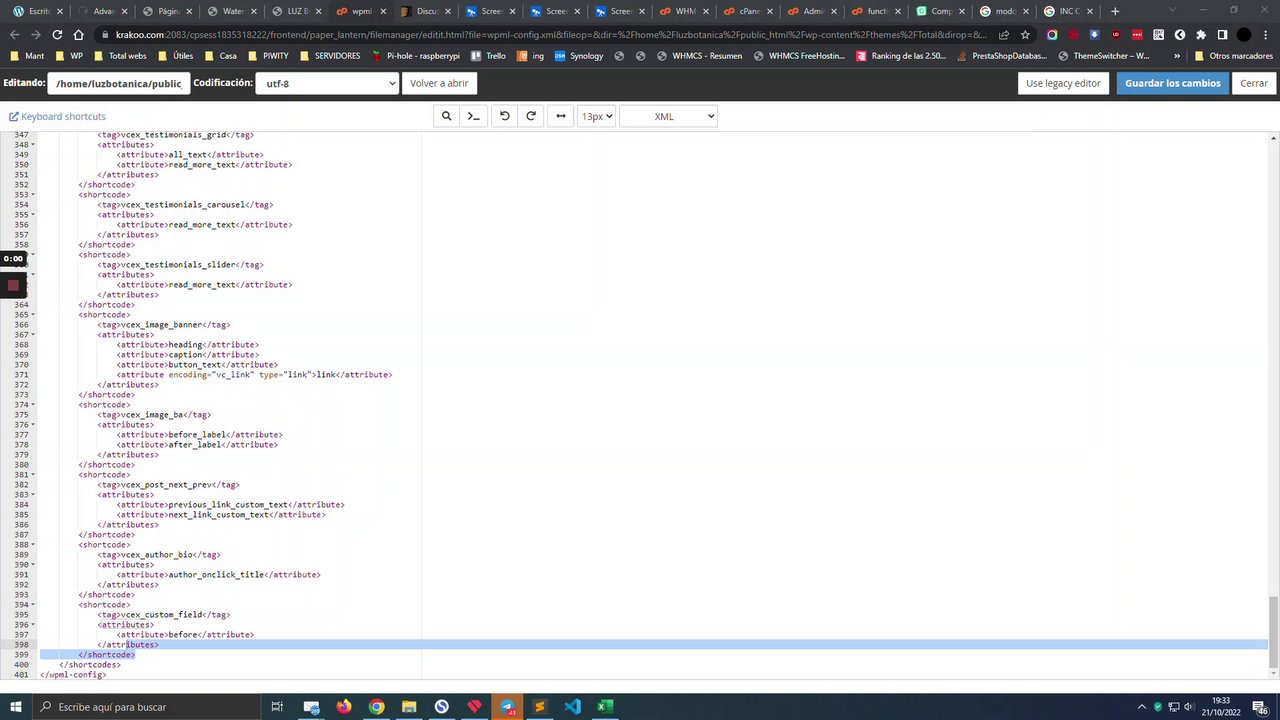Toggle line wrap with double-arrow icon
This screenshot has width=1280, height=720.
[x=561, y=116]
